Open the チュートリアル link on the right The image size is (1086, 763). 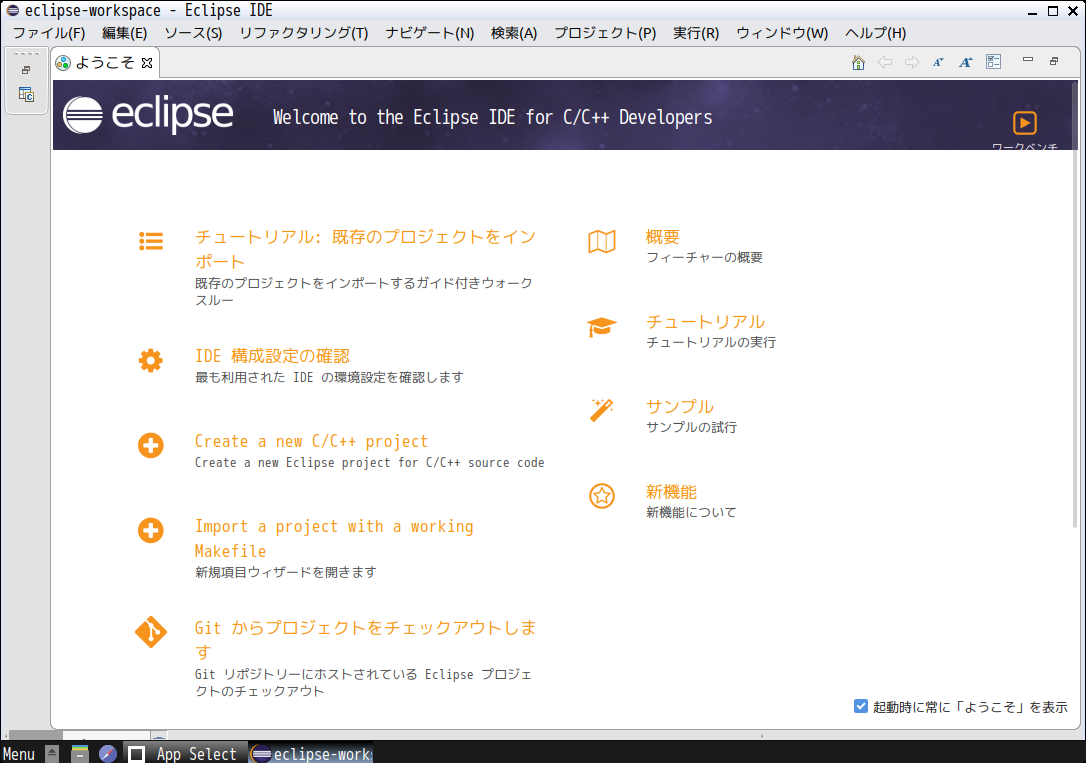click(x=705, y=322)
